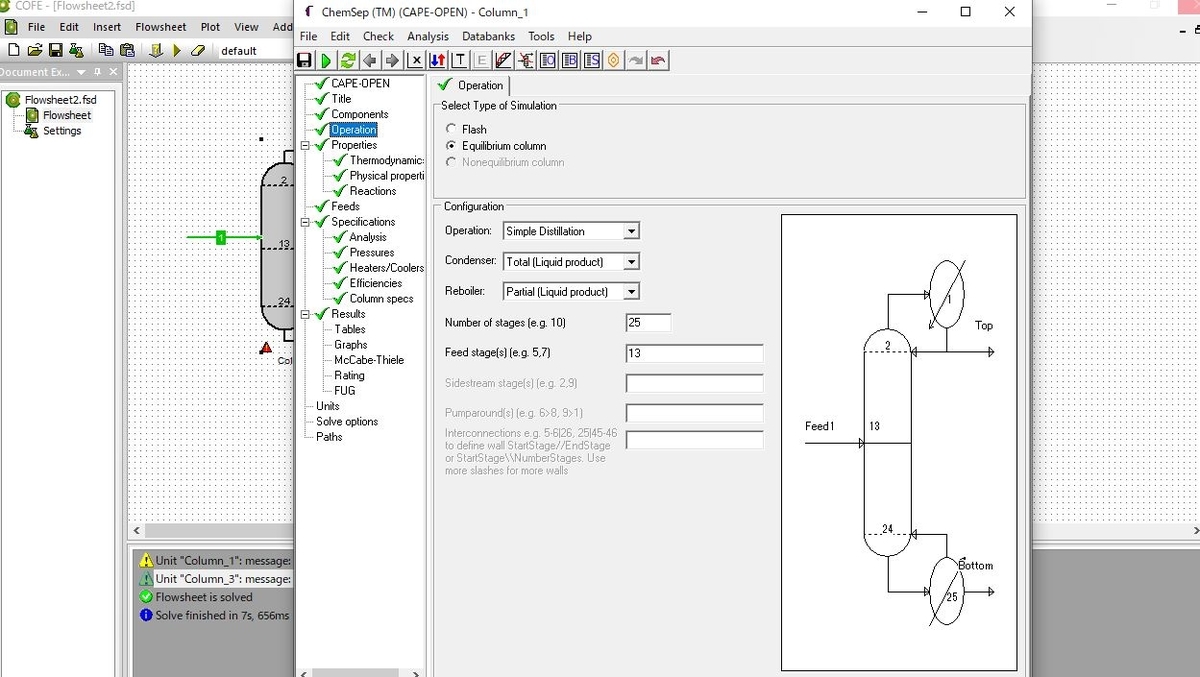This screenshot has height=677, width=1200.
Task: Select the Flash radio button
Action: coord(452,129)
